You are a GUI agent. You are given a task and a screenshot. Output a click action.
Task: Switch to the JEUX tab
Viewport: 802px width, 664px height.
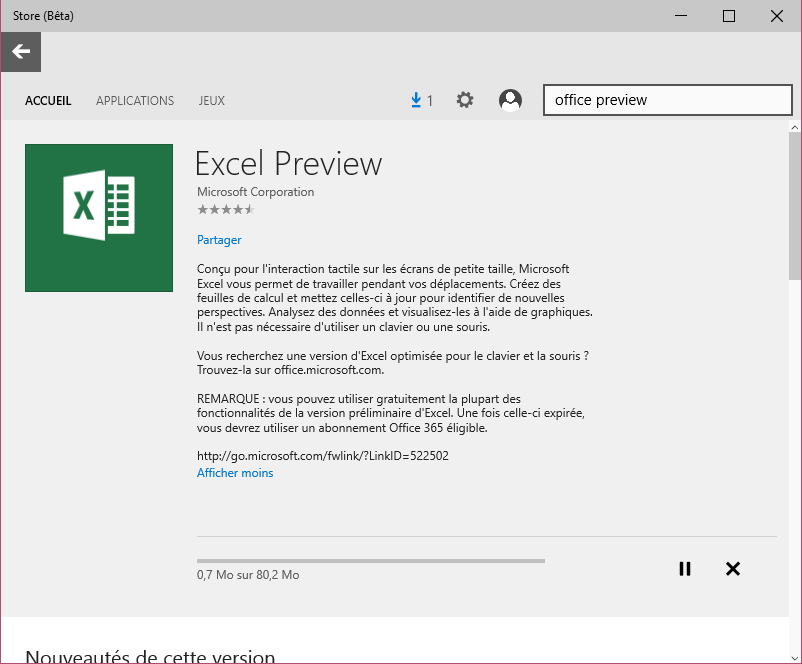(212, 101)
